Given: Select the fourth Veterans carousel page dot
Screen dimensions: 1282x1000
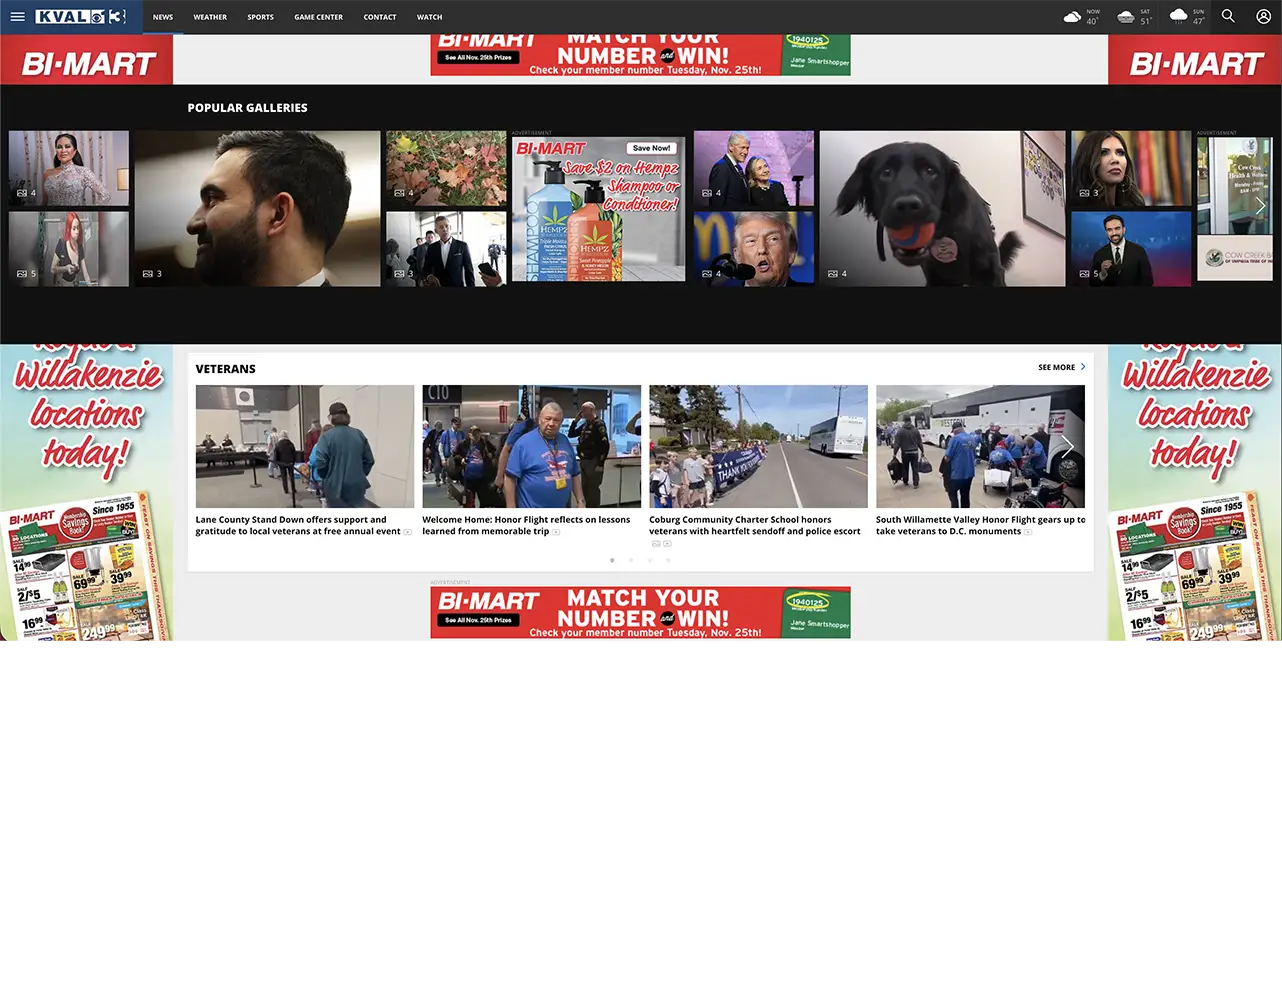Looking at the screenshot, I should pos(668,560).
